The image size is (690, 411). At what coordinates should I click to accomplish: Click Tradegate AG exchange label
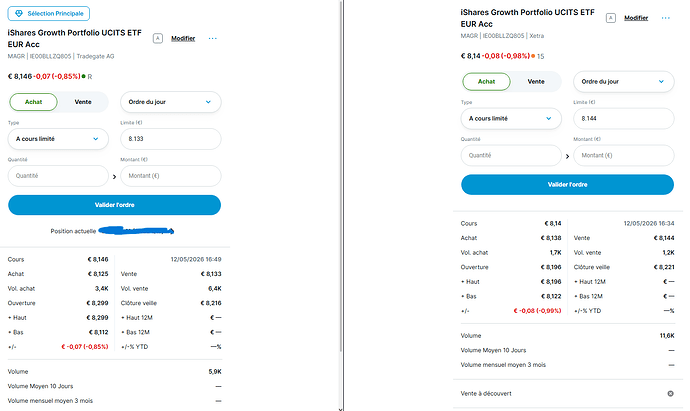point(95,56)
